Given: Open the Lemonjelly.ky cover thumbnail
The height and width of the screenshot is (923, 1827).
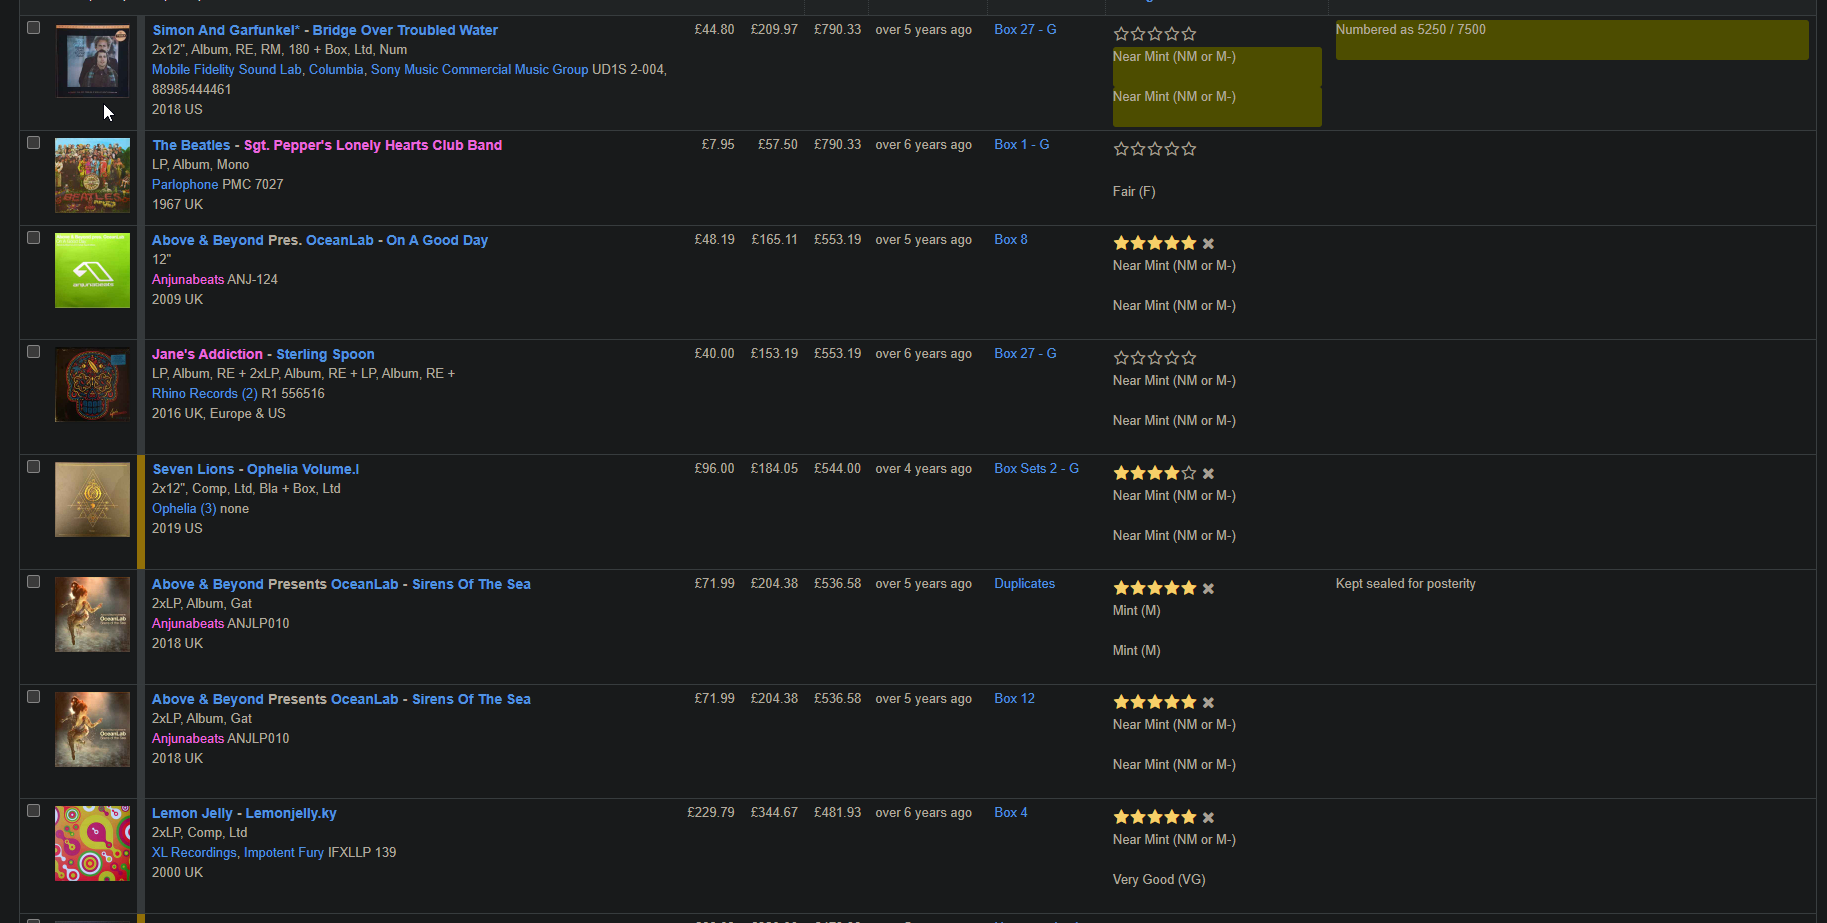Looking at the screenshot, I should click(92, 843).
